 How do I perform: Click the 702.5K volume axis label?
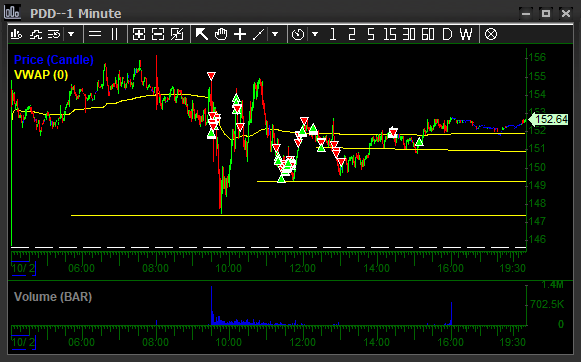547,305
